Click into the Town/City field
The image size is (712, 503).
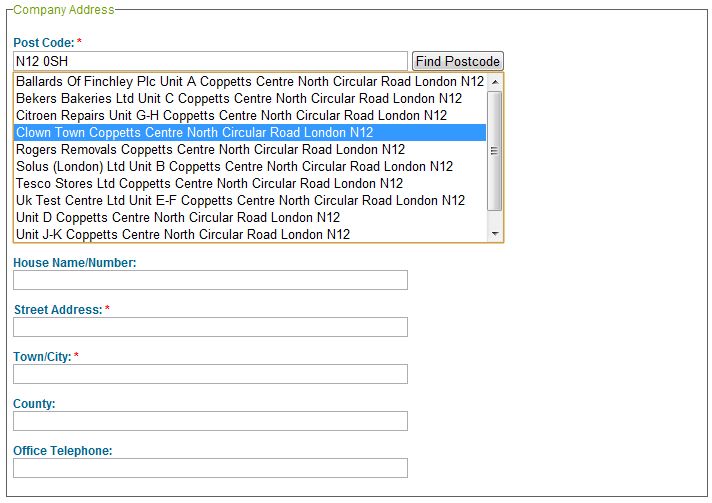pos(210,374)
